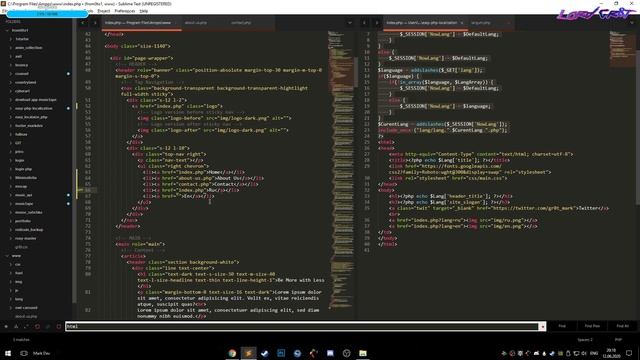This screenshot has height=360, width=640.
Task: Switch to lang/ru.php tab in right pane
Action: [x=481, y=23]
